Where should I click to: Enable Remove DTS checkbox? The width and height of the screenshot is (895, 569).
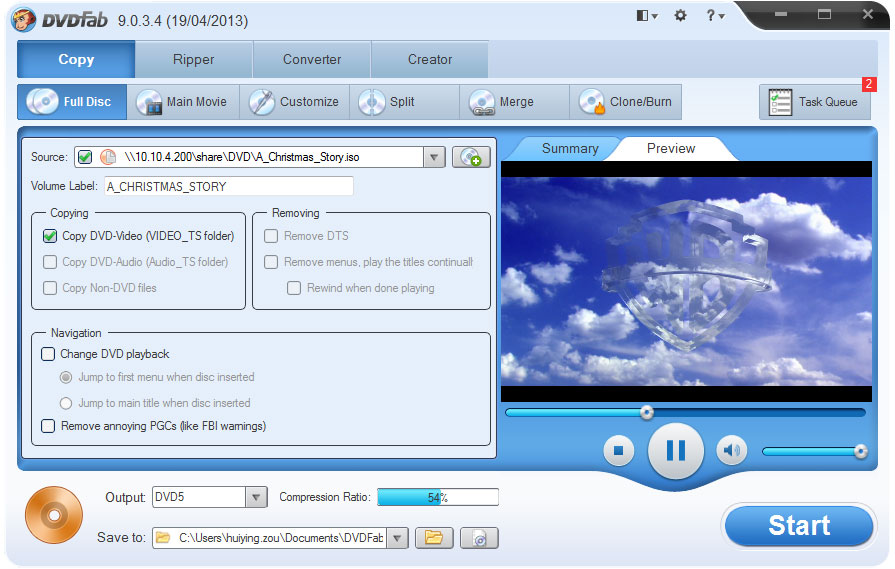click(271, 236)
